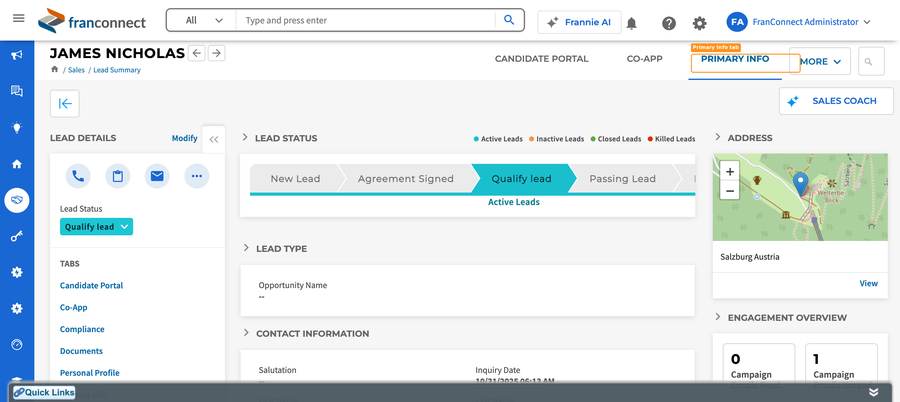
Task: Open the gauge sidebar module
Action: pyautogui.click(x=17, y=345)
